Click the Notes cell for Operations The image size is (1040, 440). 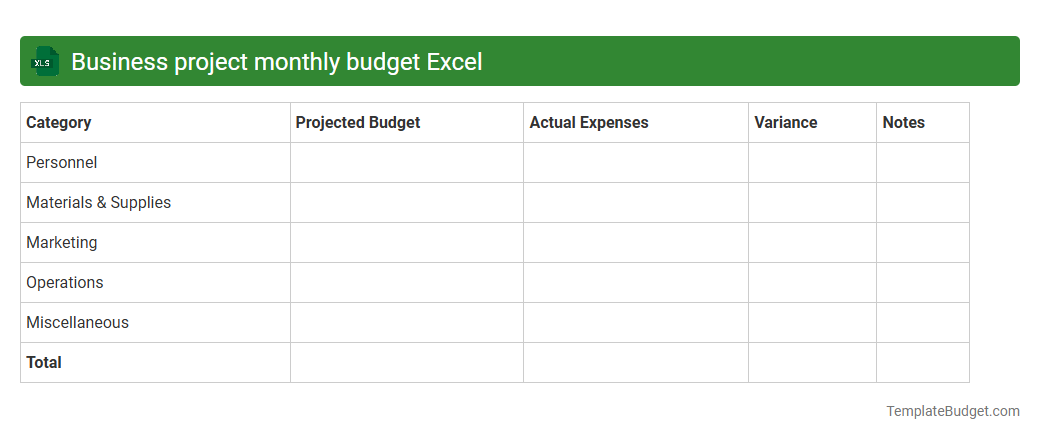[x=923, y=283]
